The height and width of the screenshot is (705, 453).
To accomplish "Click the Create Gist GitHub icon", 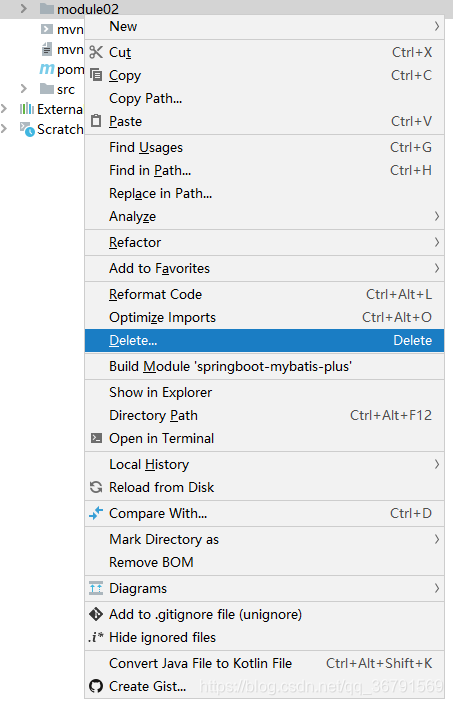I will pyautogui.click(x=96, y=686).
